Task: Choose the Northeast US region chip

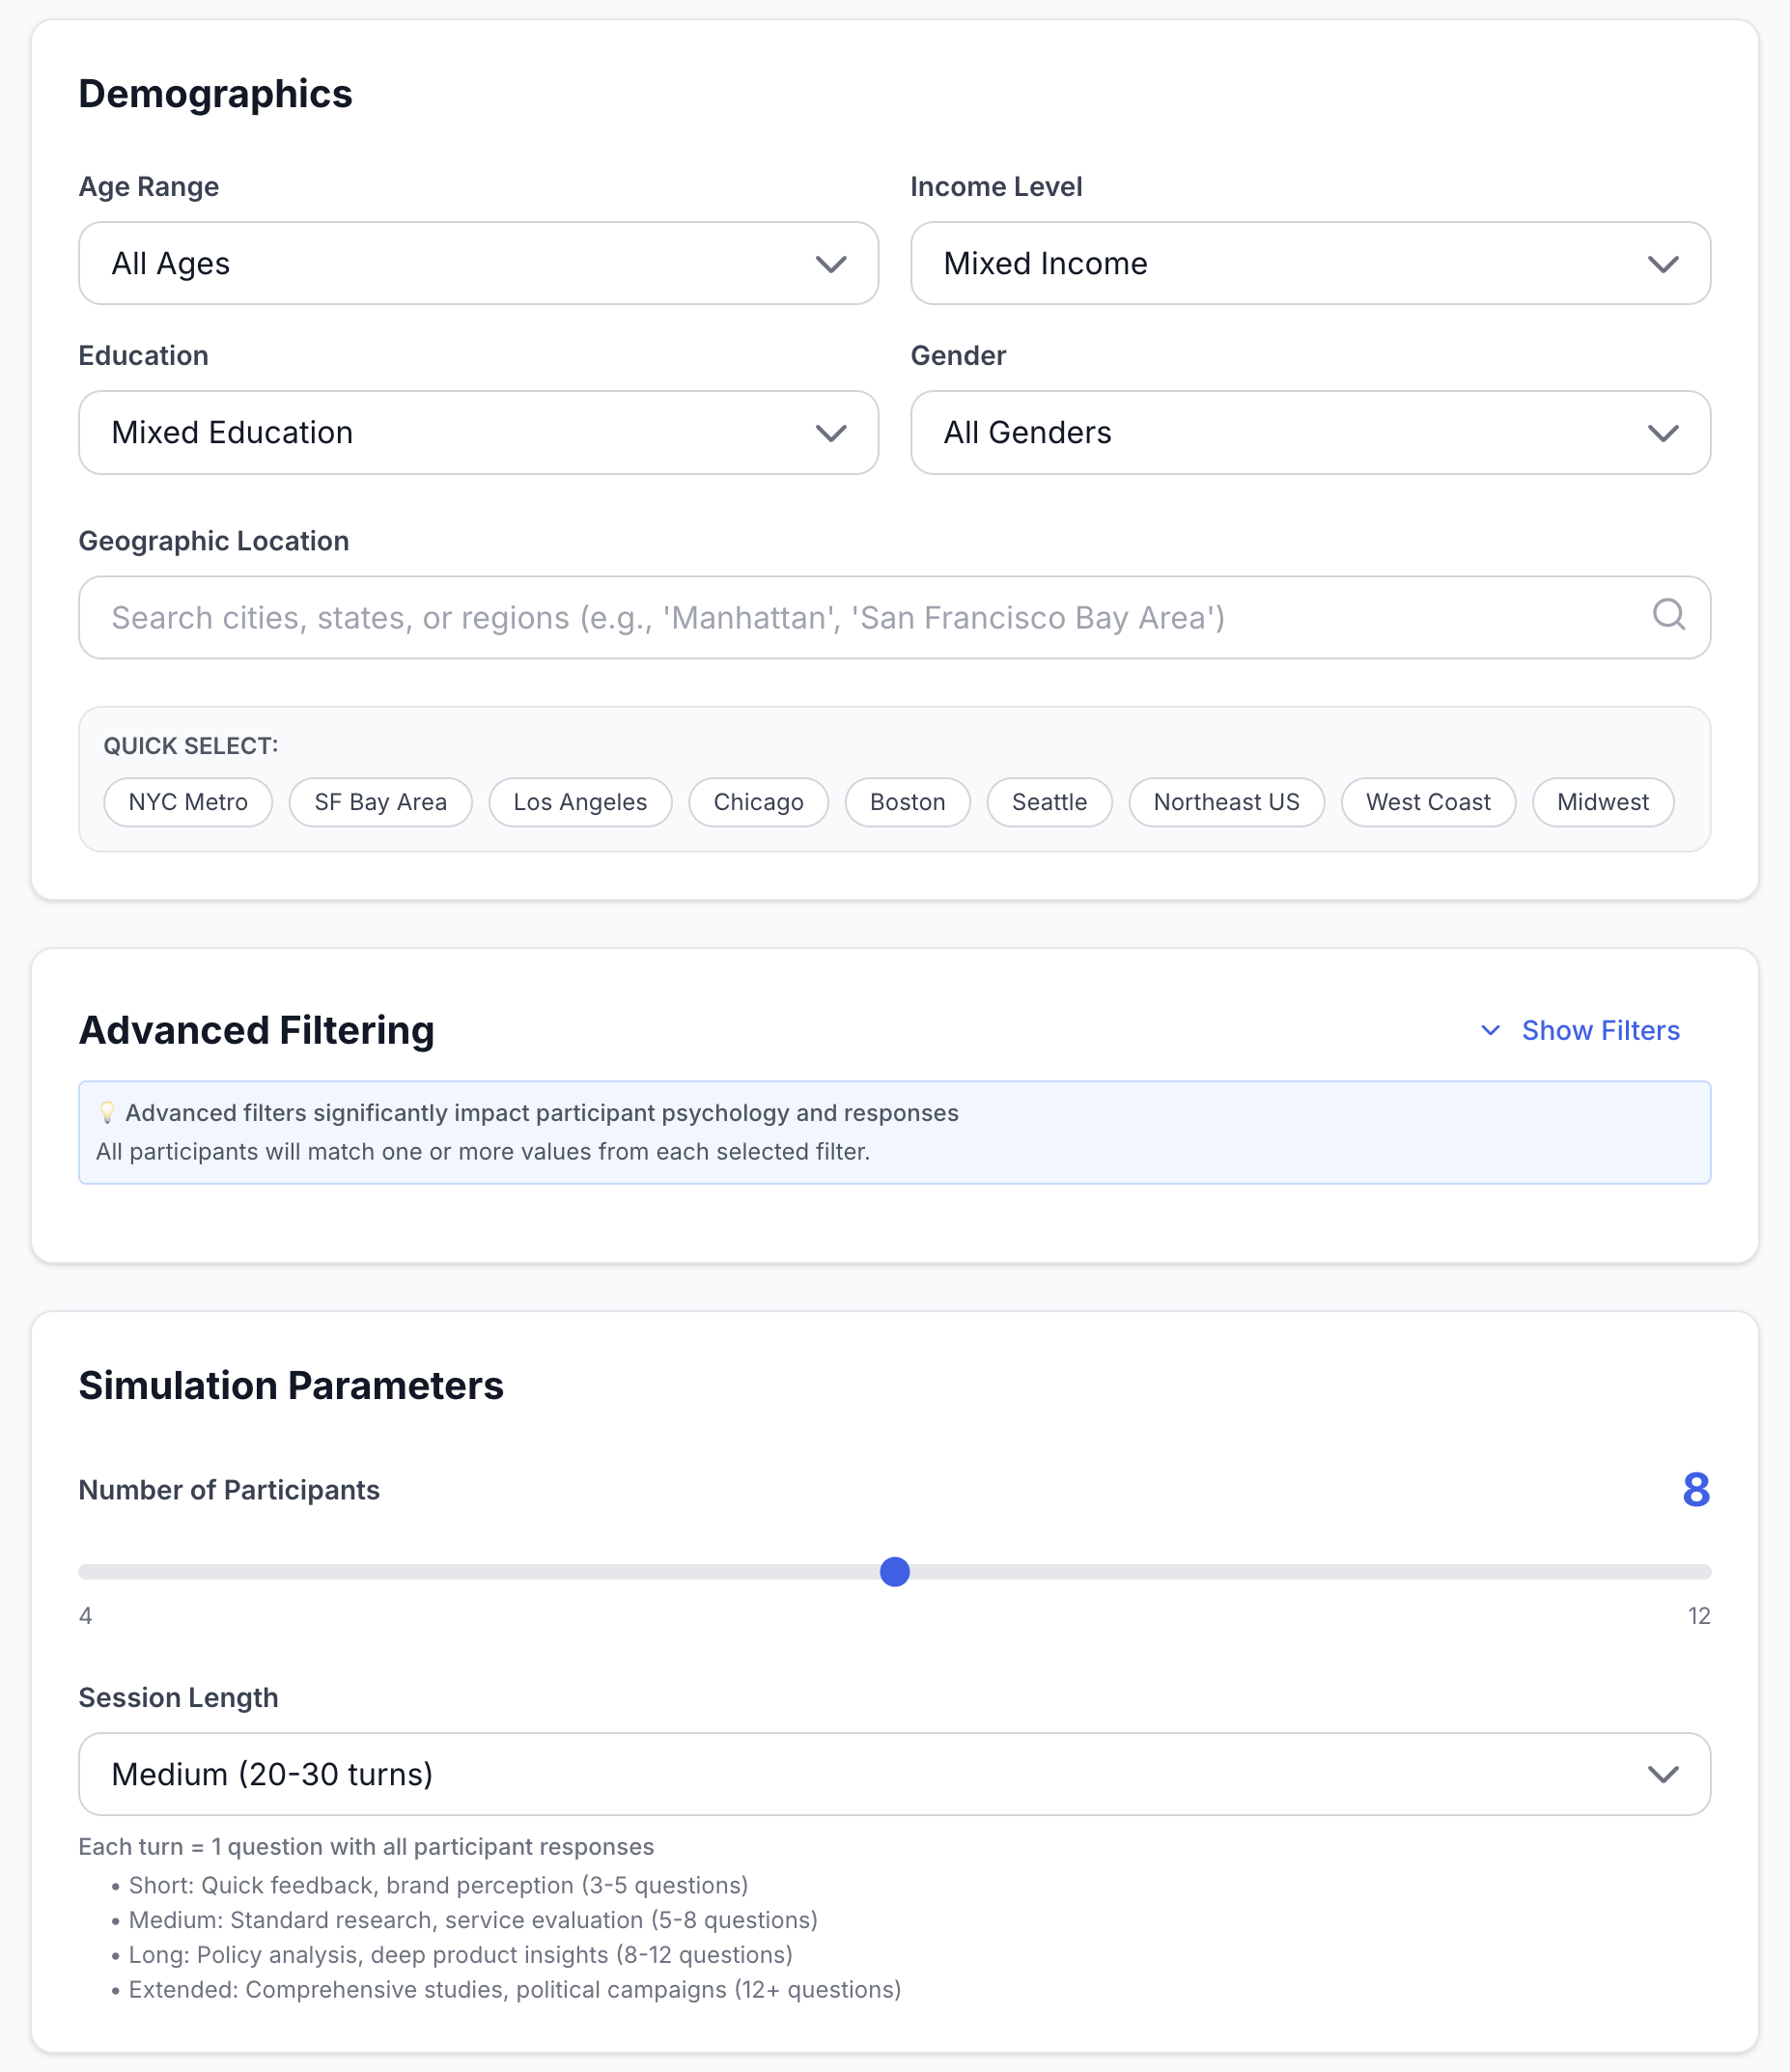Action: pyautogui.click(x=1226, y=802)
